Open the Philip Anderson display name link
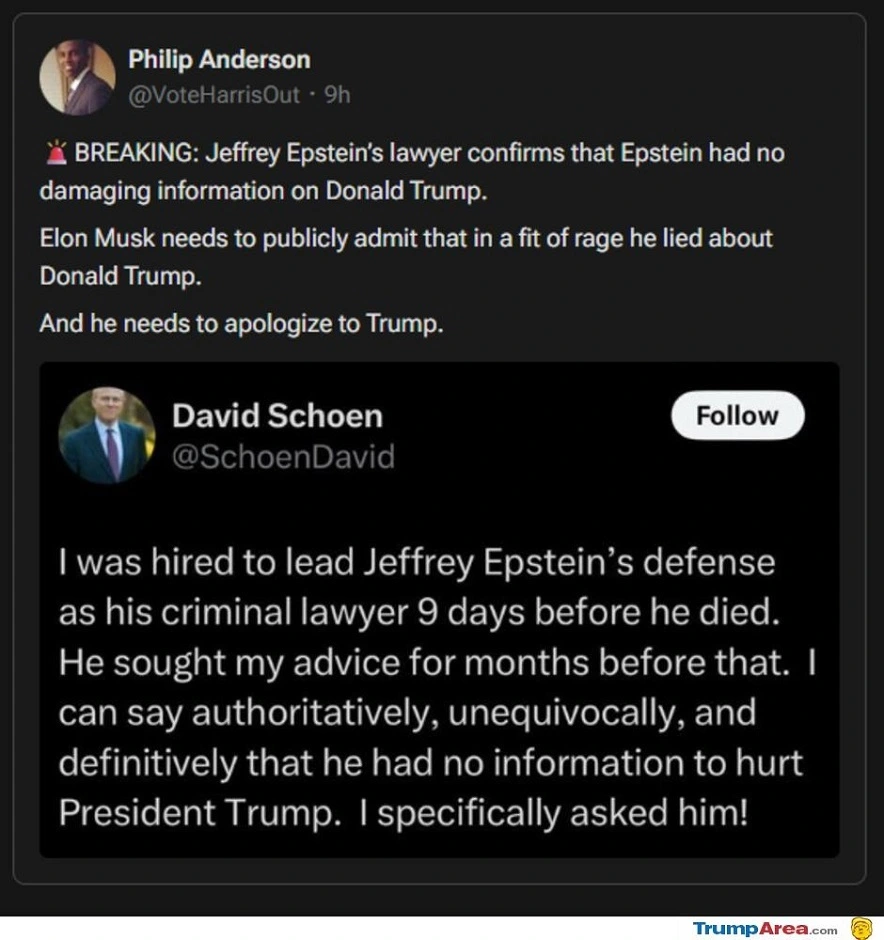884x940 pixels. (219, 60)
